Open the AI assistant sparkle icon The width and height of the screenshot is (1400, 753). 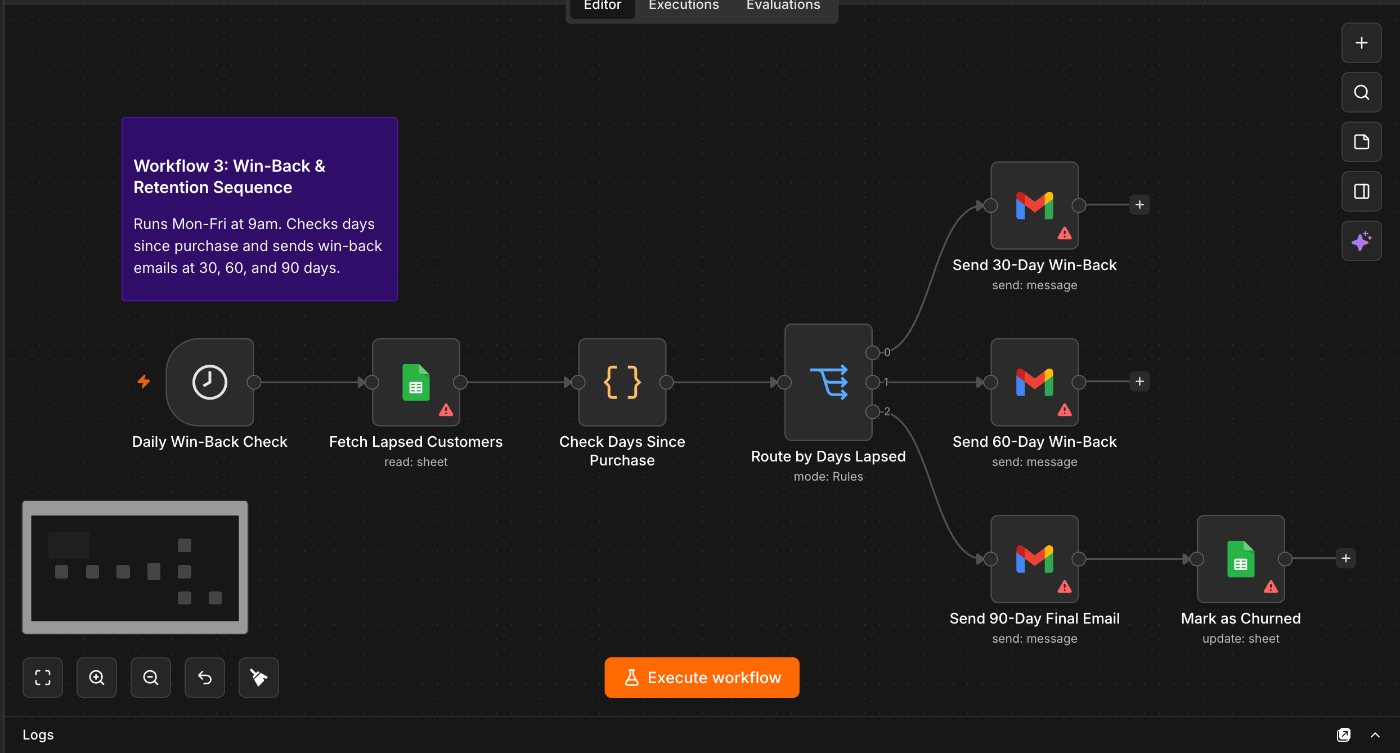[1361, 241]
